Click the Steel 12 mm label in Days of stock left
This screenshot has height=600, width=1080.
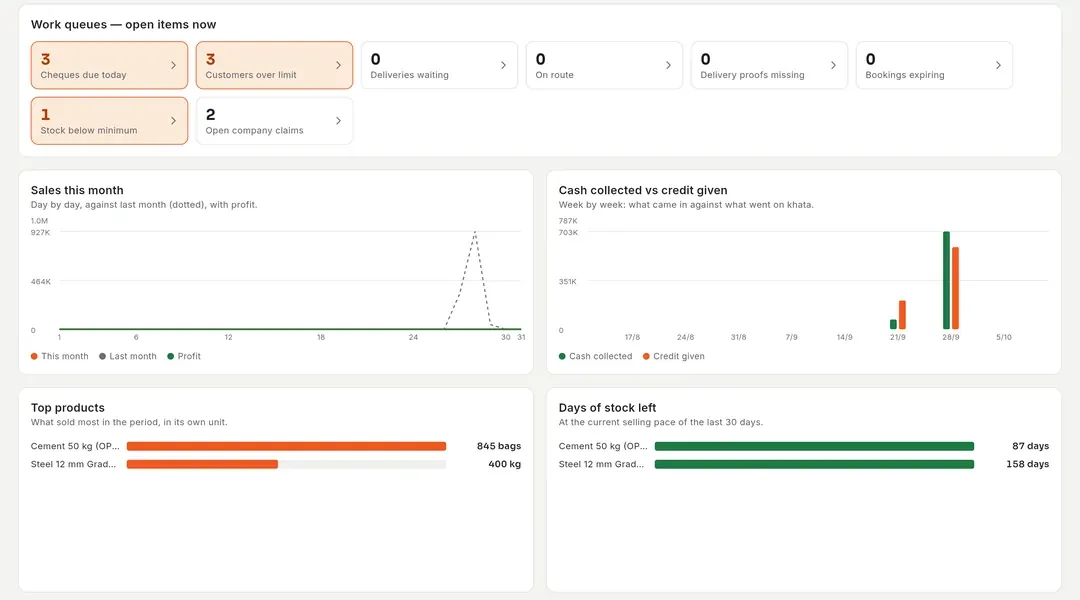pyautogui.click(x=601, y=464)
